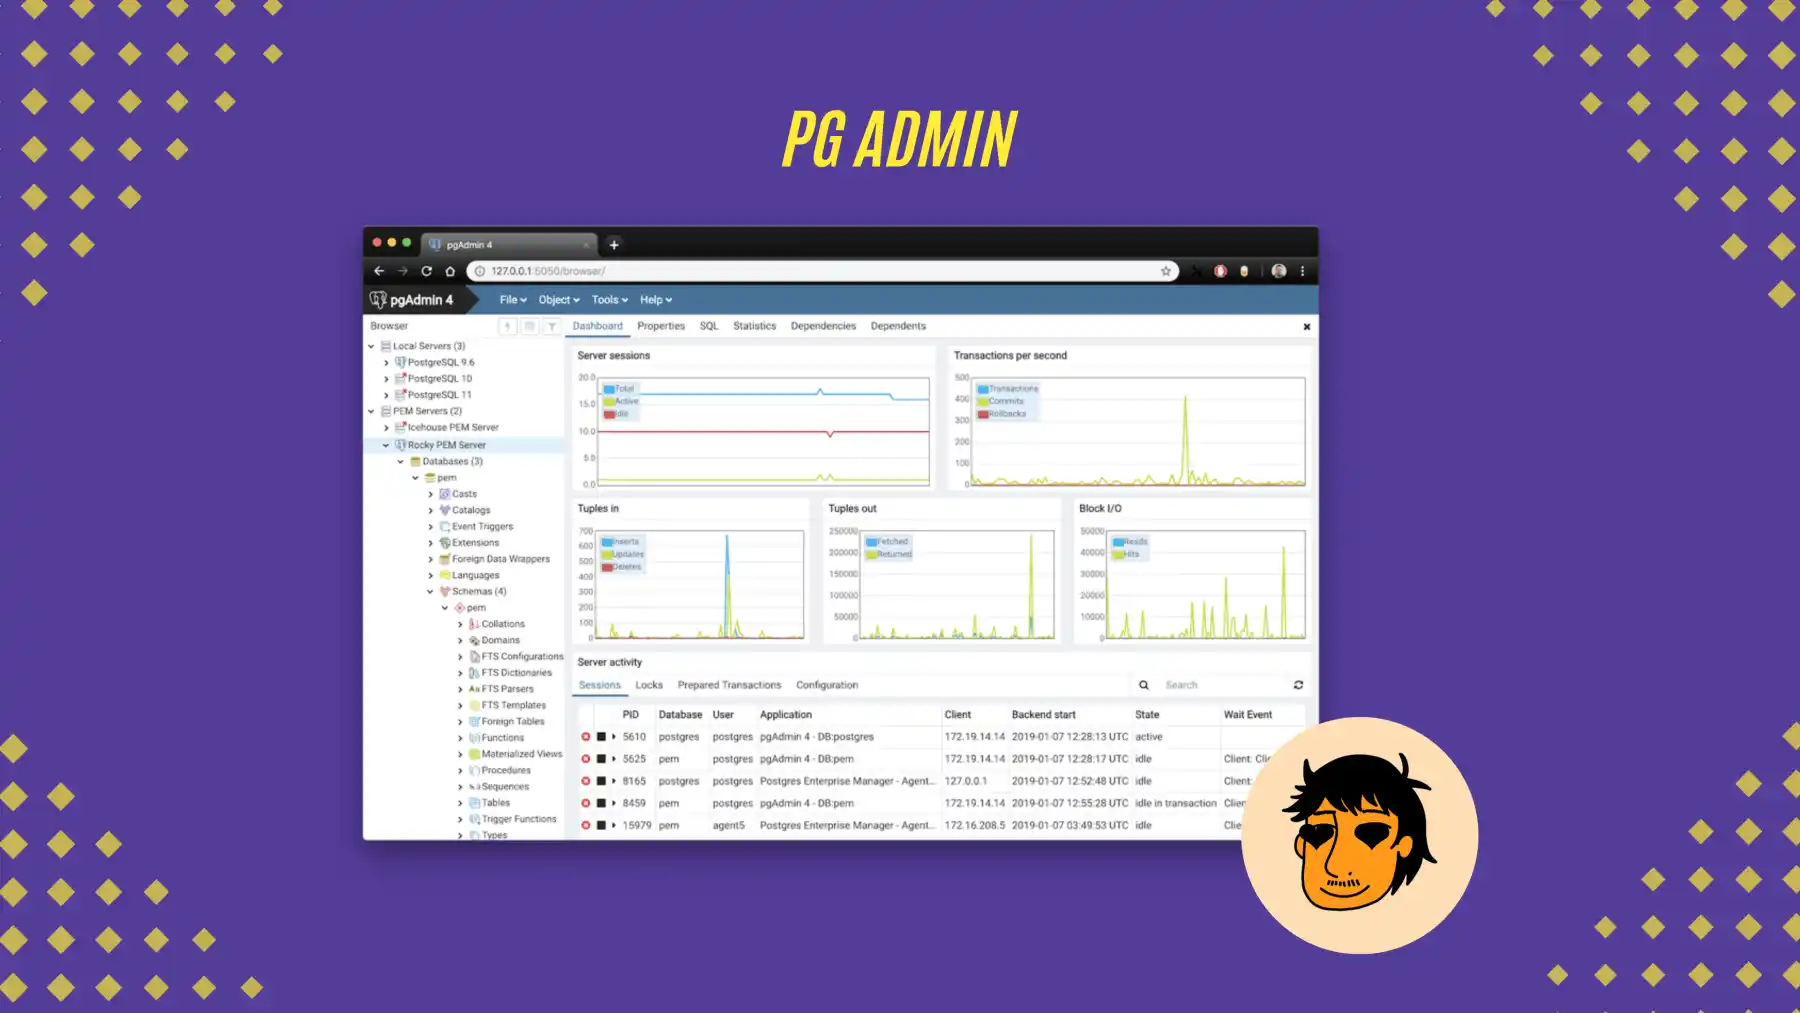Expand details of session PID 5610
Image resolution: width=1800 pixels, height=1013 pixels.
click(x=614, y=737)
